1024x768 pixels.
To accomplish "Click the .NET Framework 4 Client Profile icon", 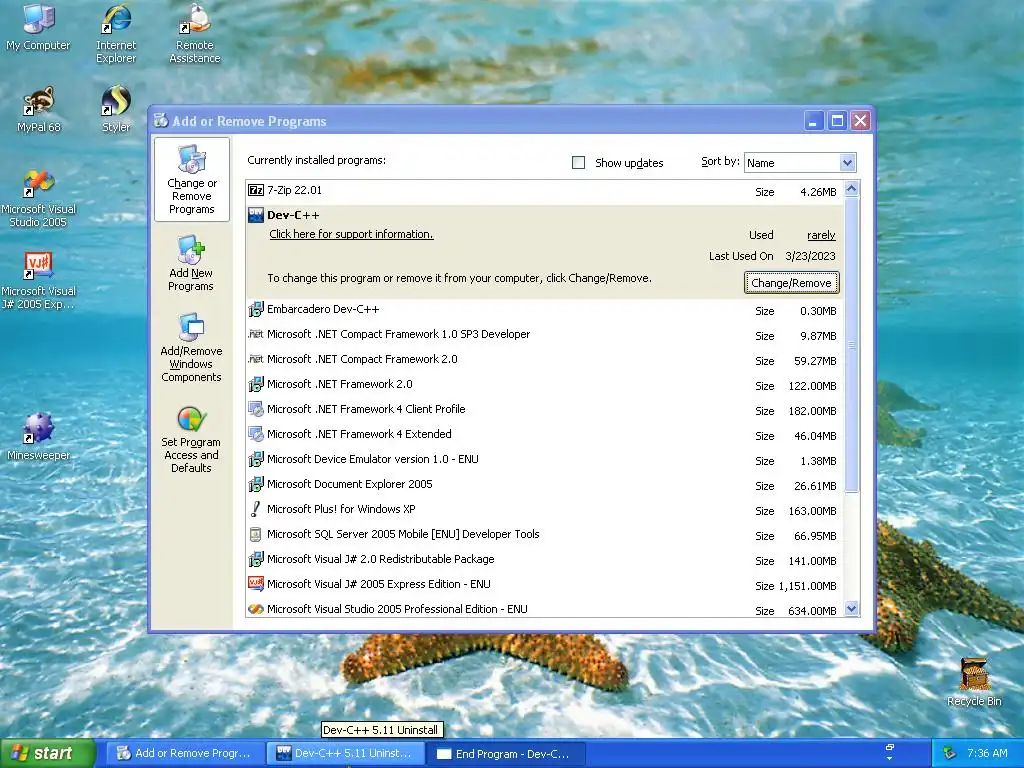I will coord(256,409).
